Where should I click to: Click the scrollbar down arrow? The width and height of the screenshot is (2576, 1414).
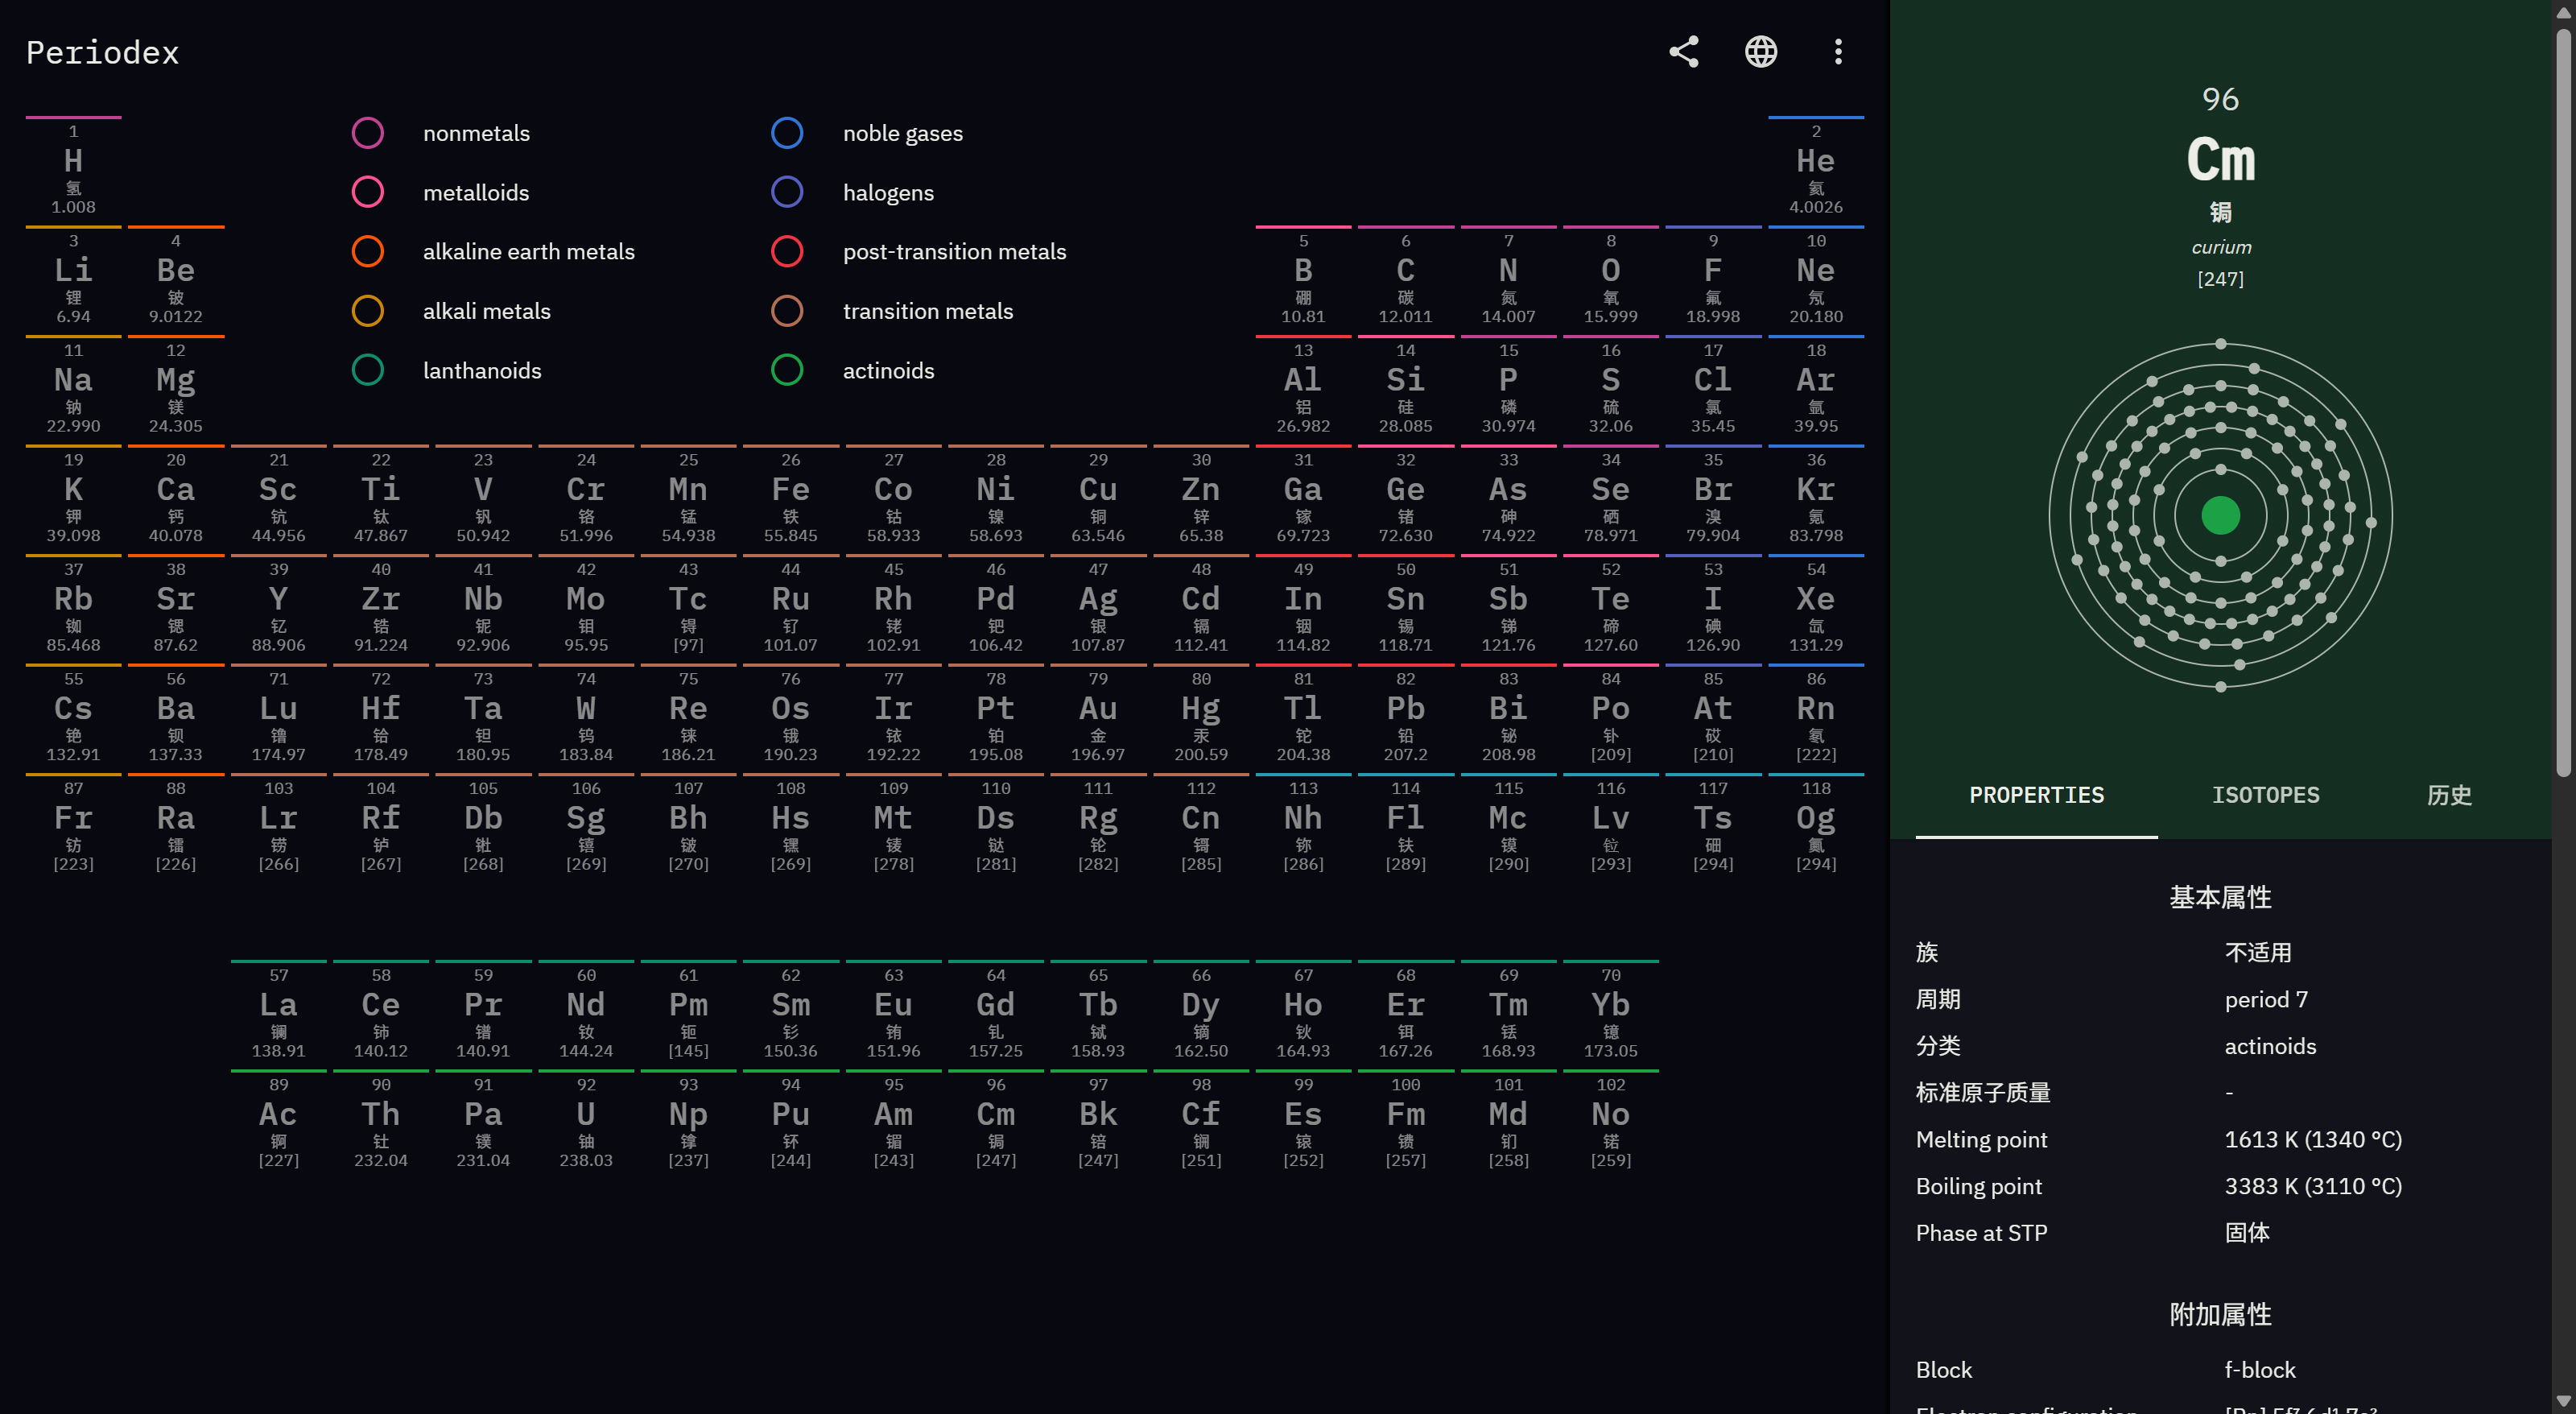2563,1401
